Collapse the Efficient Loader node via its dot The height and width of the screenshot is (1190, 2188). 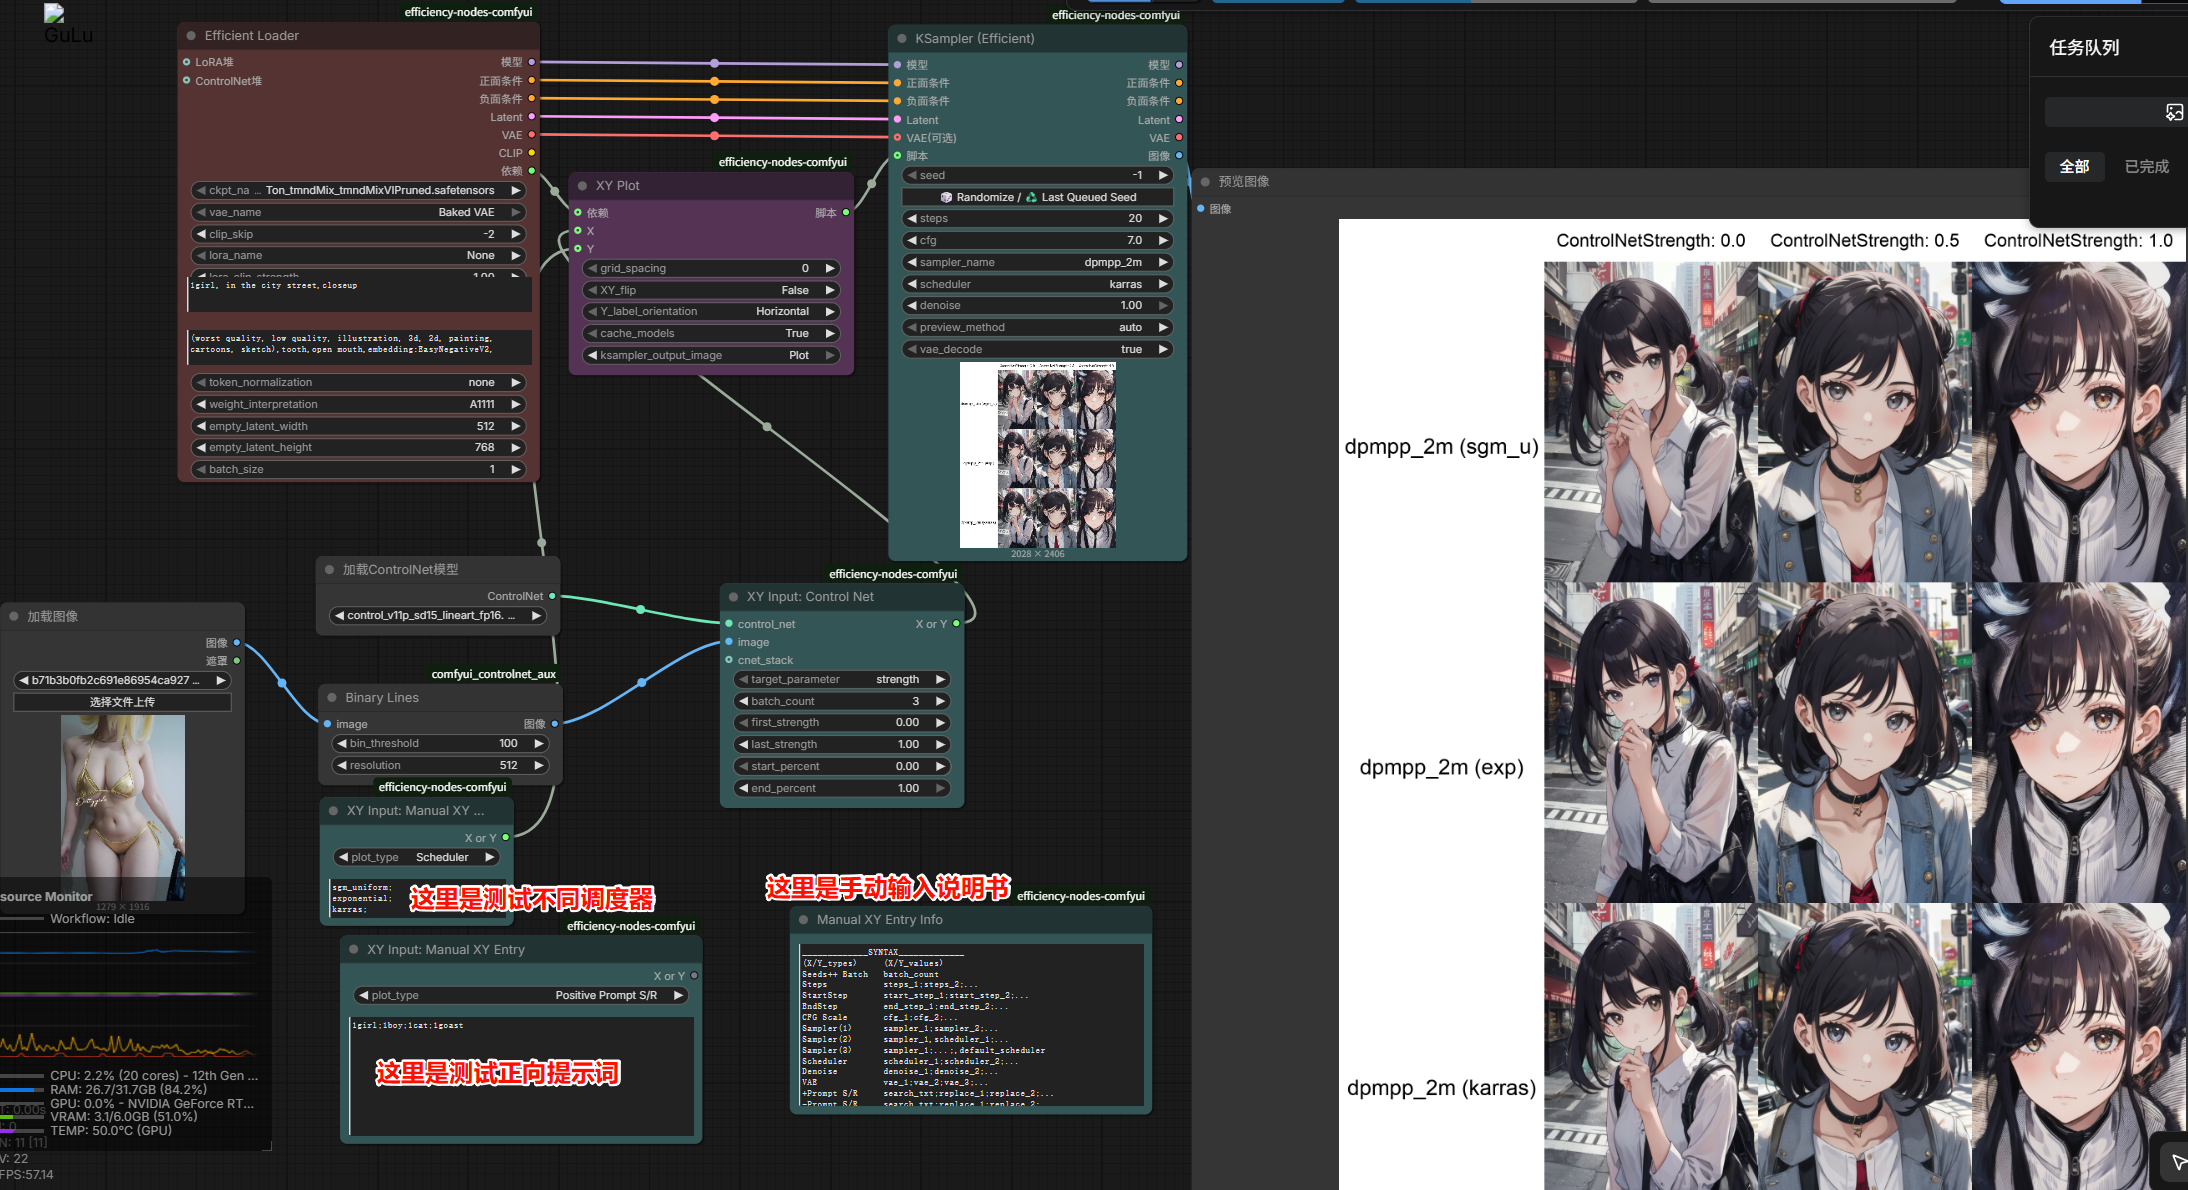tap(190, 36)
